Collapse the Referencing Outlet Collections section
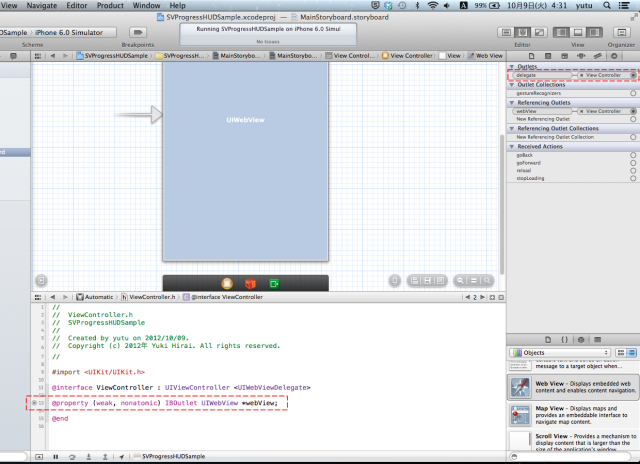This screenshot has width=640, height=464. (x=511, y=129)
